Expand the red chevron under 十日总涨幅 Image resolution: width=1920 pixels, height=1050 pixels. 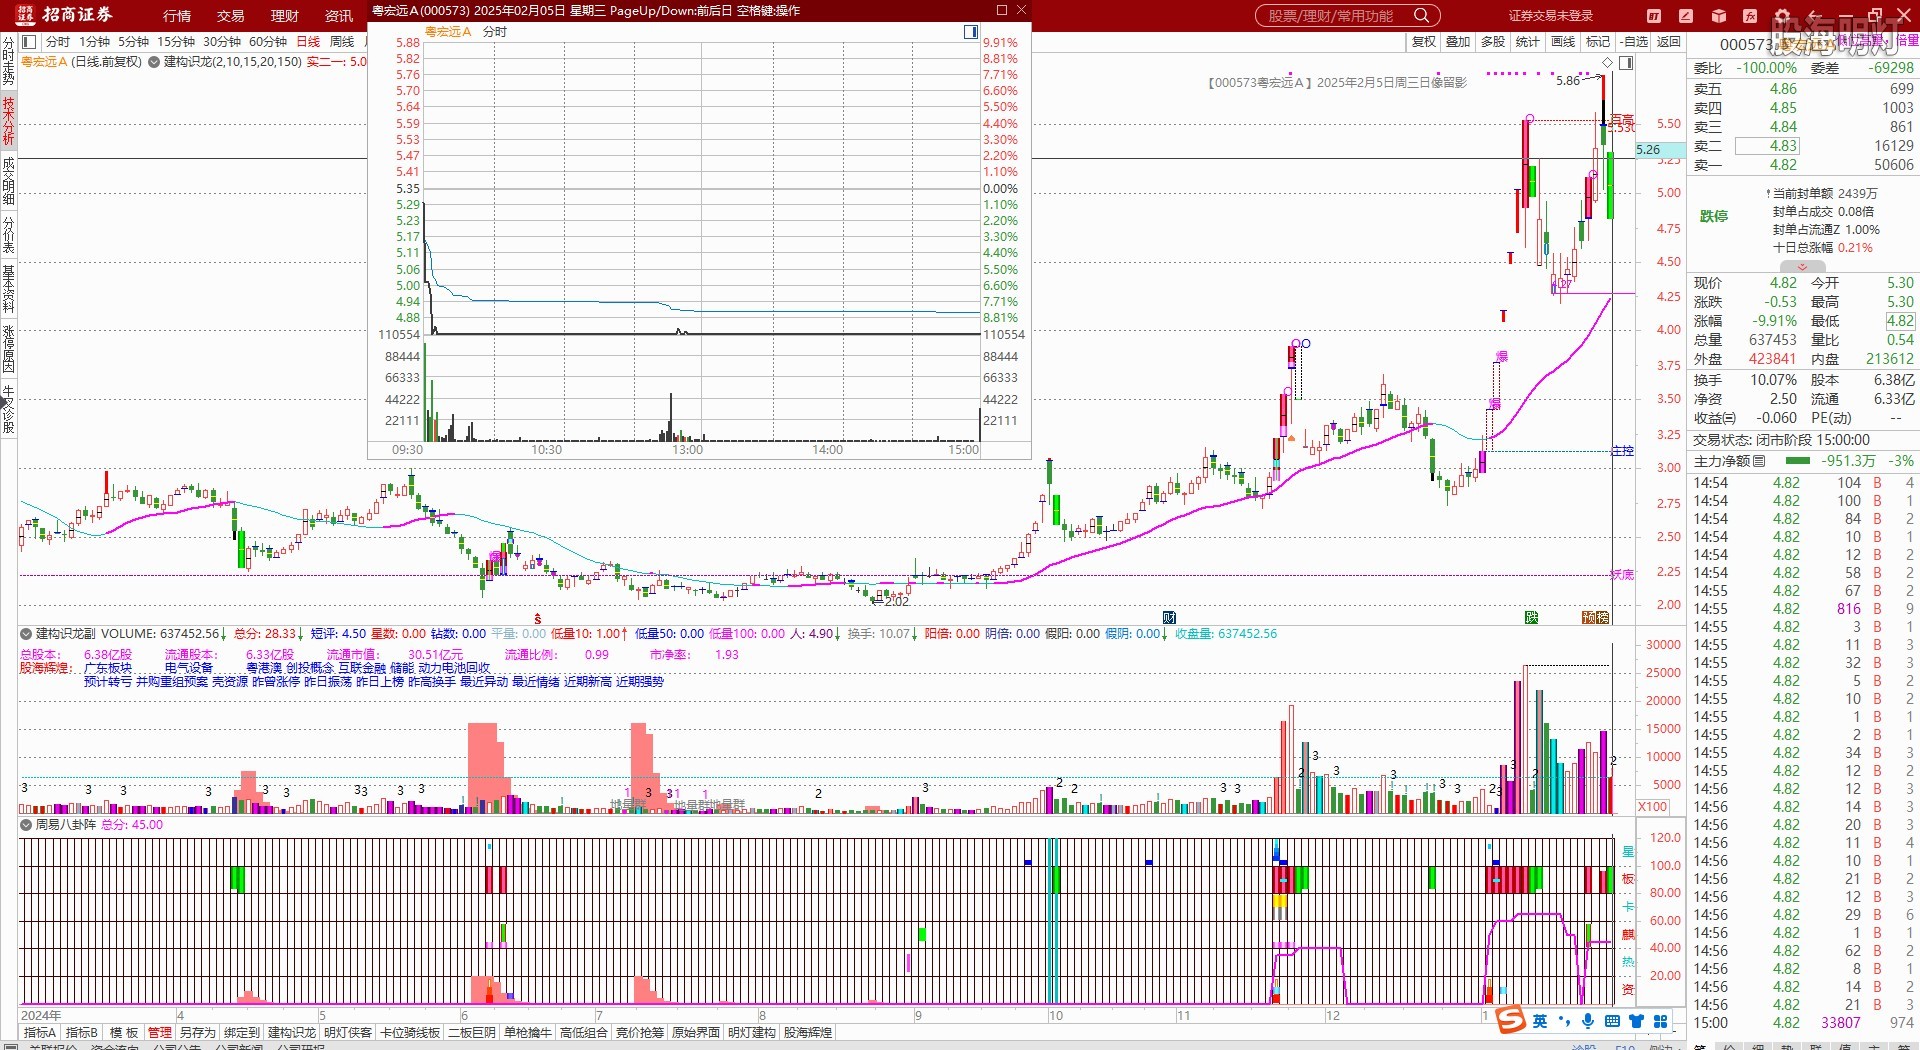click(1802, 267)
